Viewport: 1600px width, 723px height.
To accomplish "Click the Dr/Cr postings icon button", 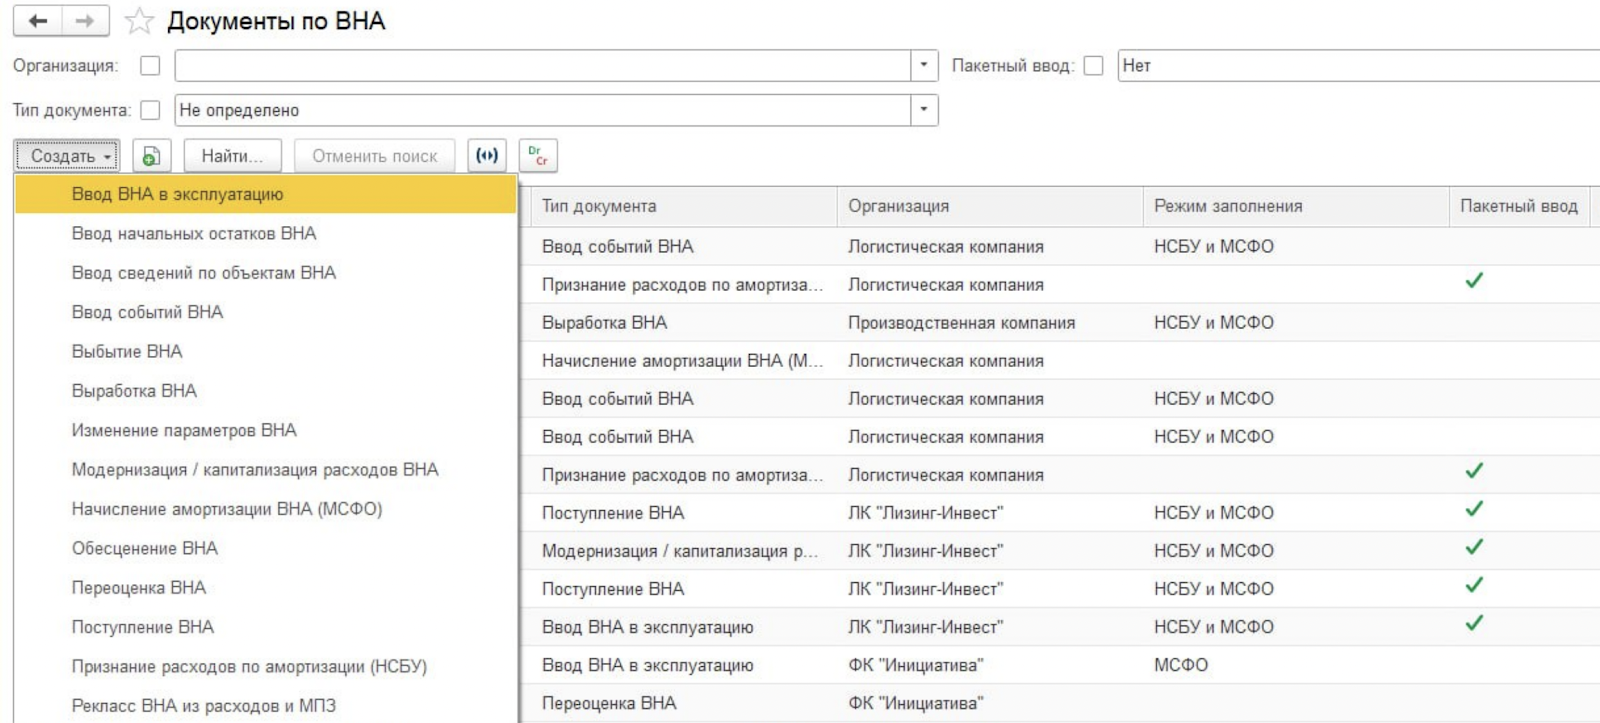I will (x=538, y=156).
